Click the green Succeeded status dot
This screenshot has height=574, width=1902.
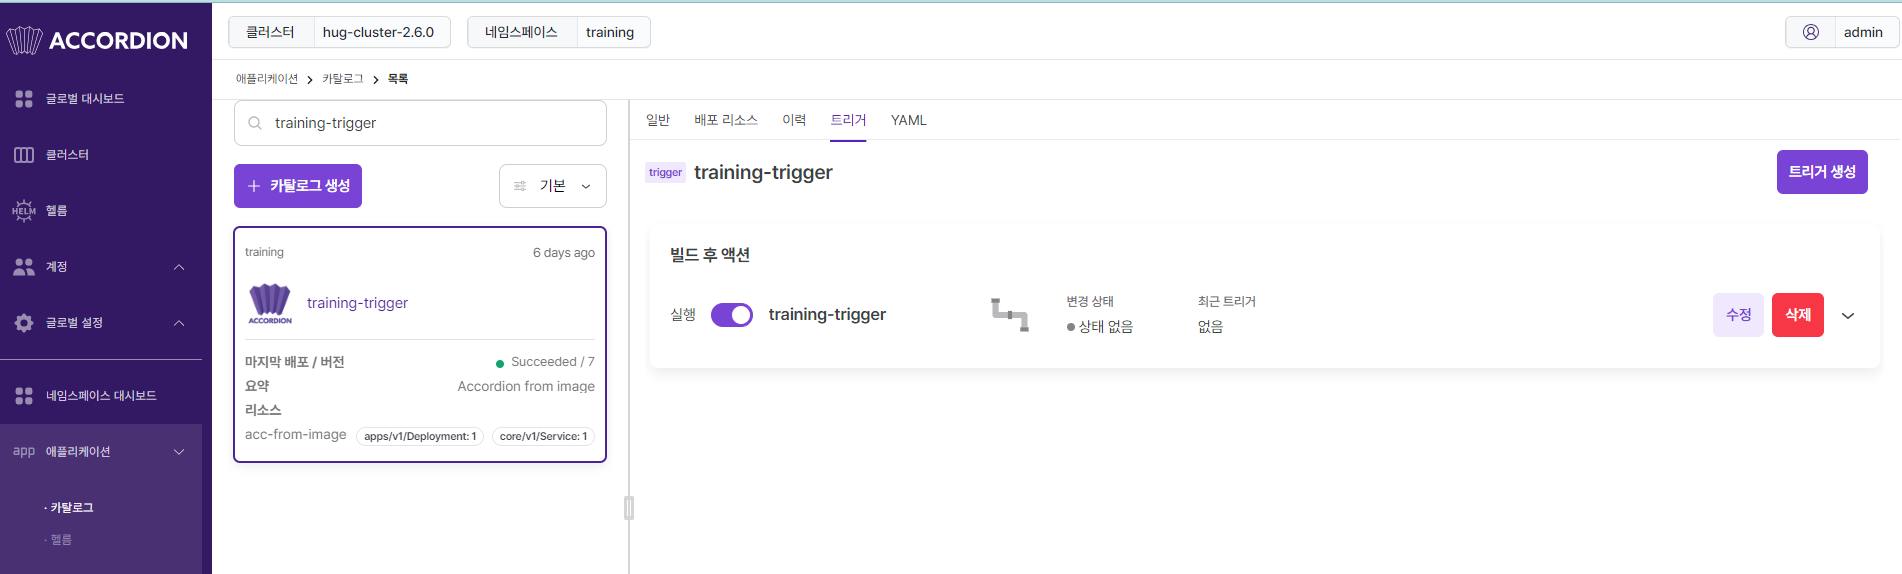(x=500, y=363)
